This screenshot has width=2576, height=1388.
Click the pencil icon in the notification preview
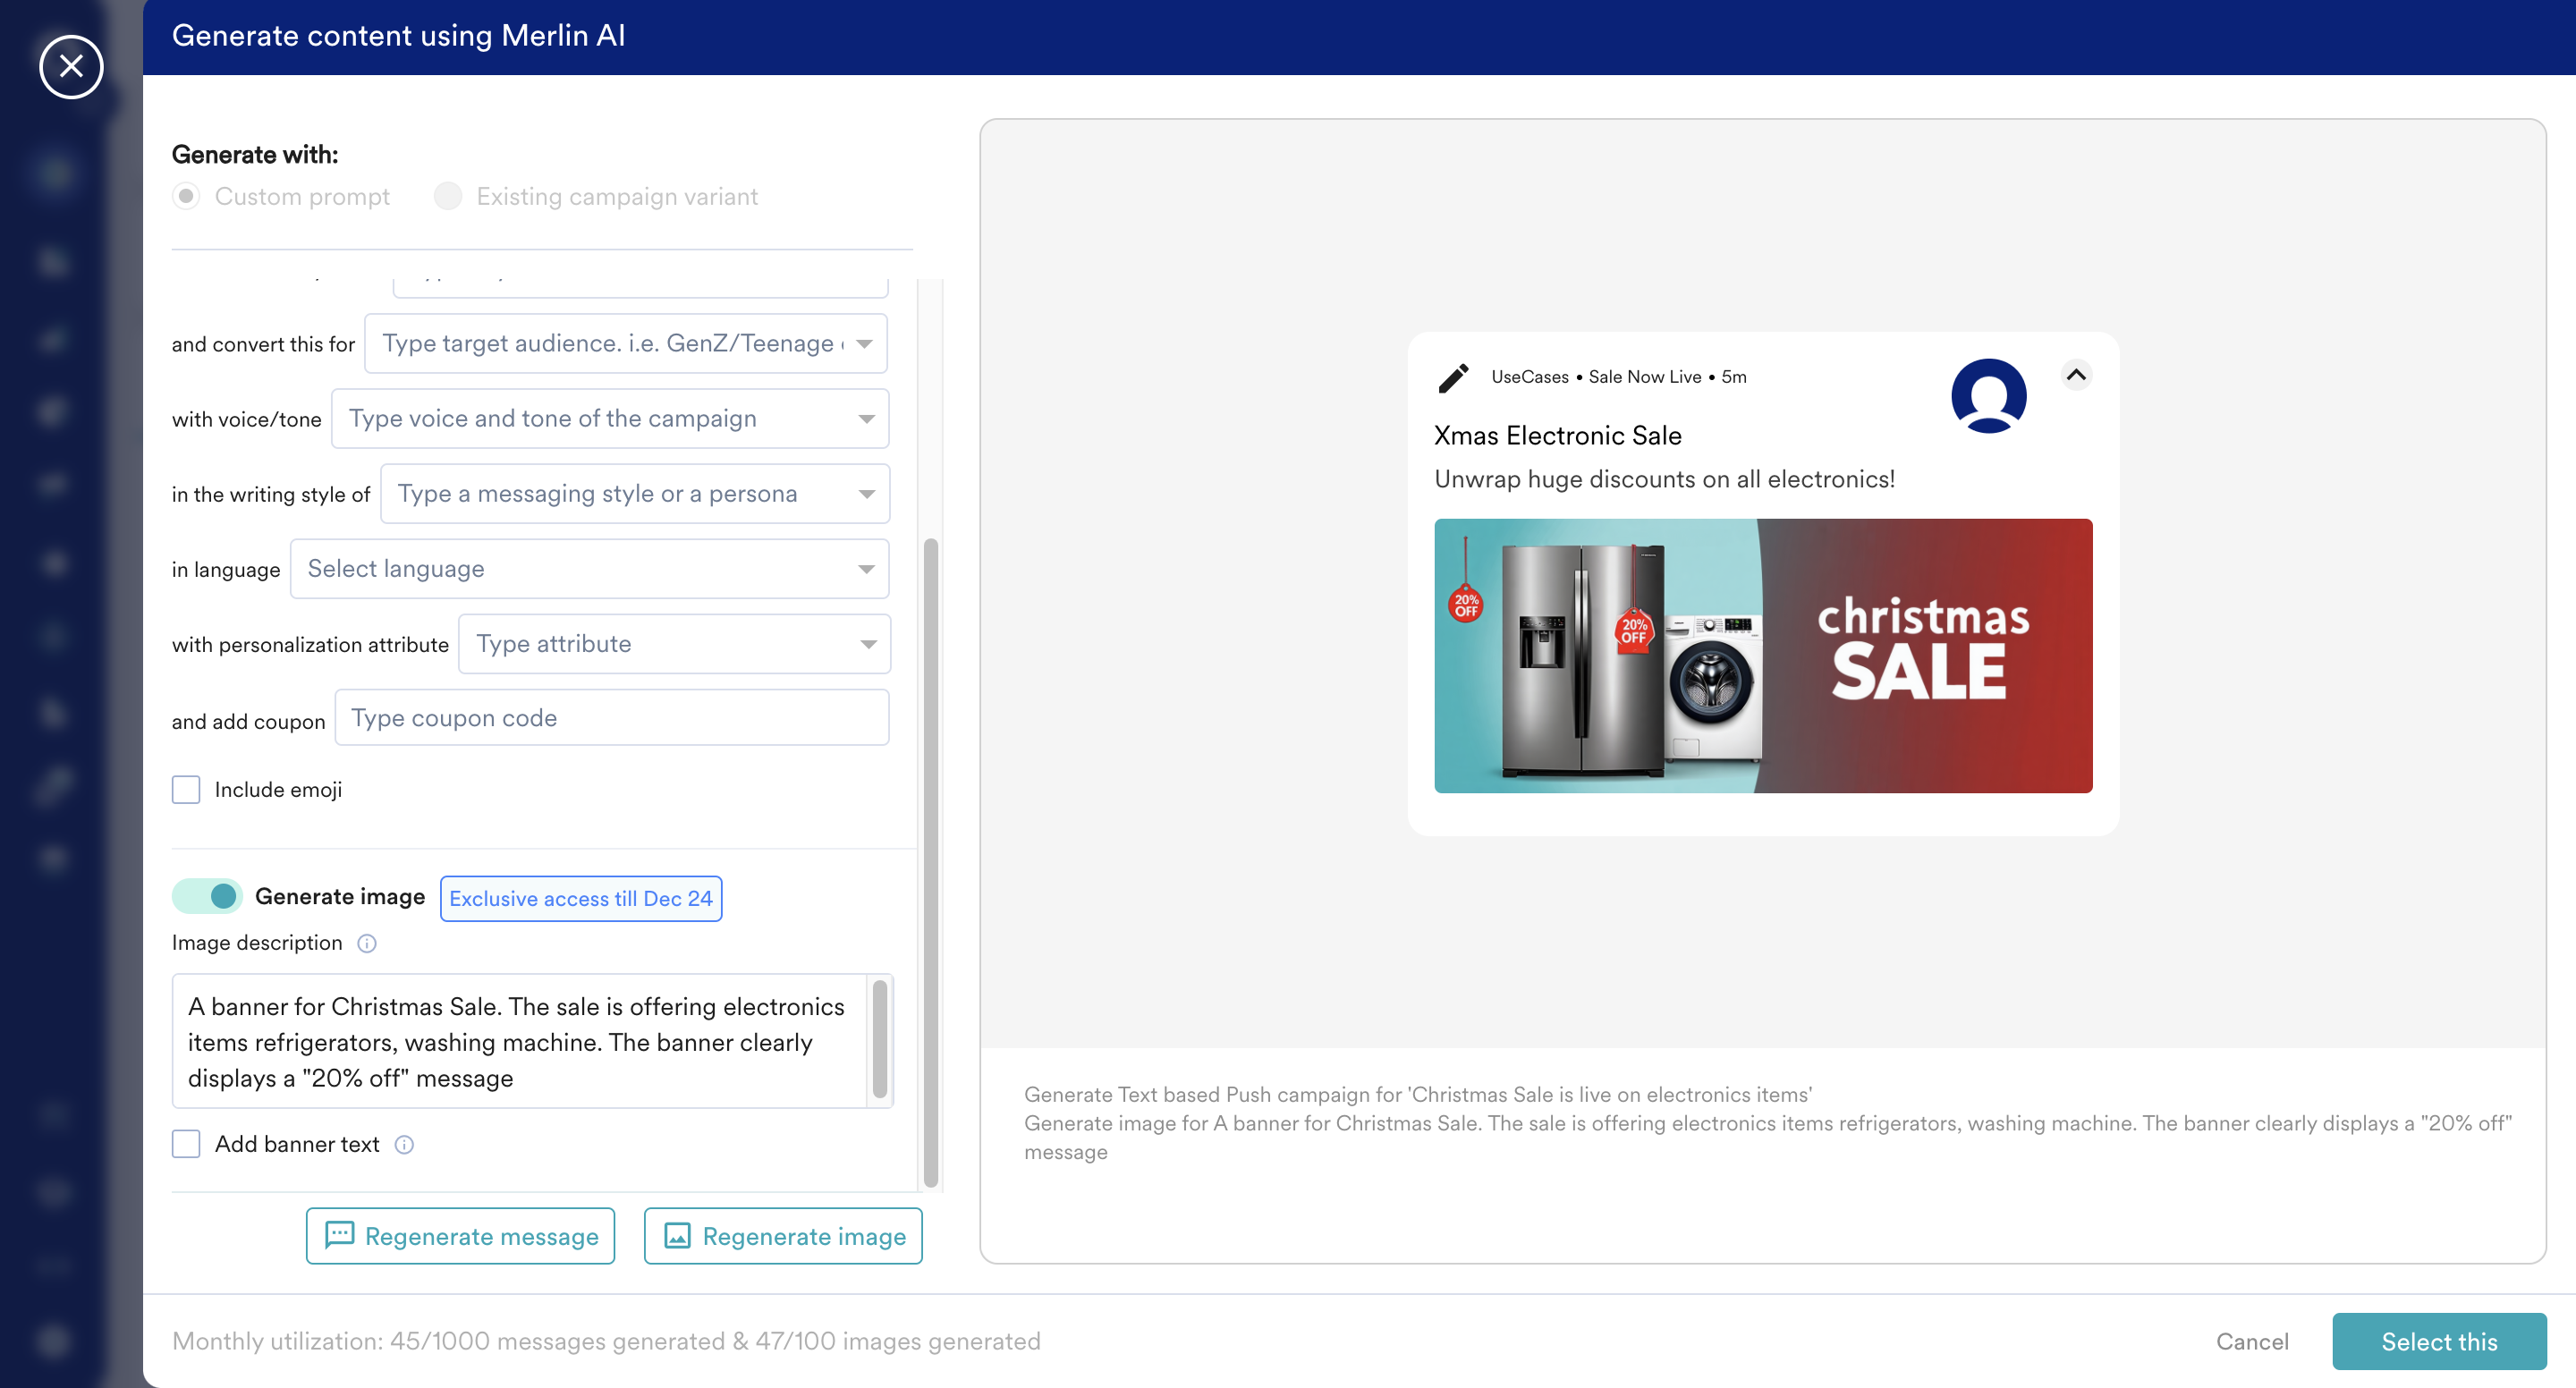pos(1453,377)
